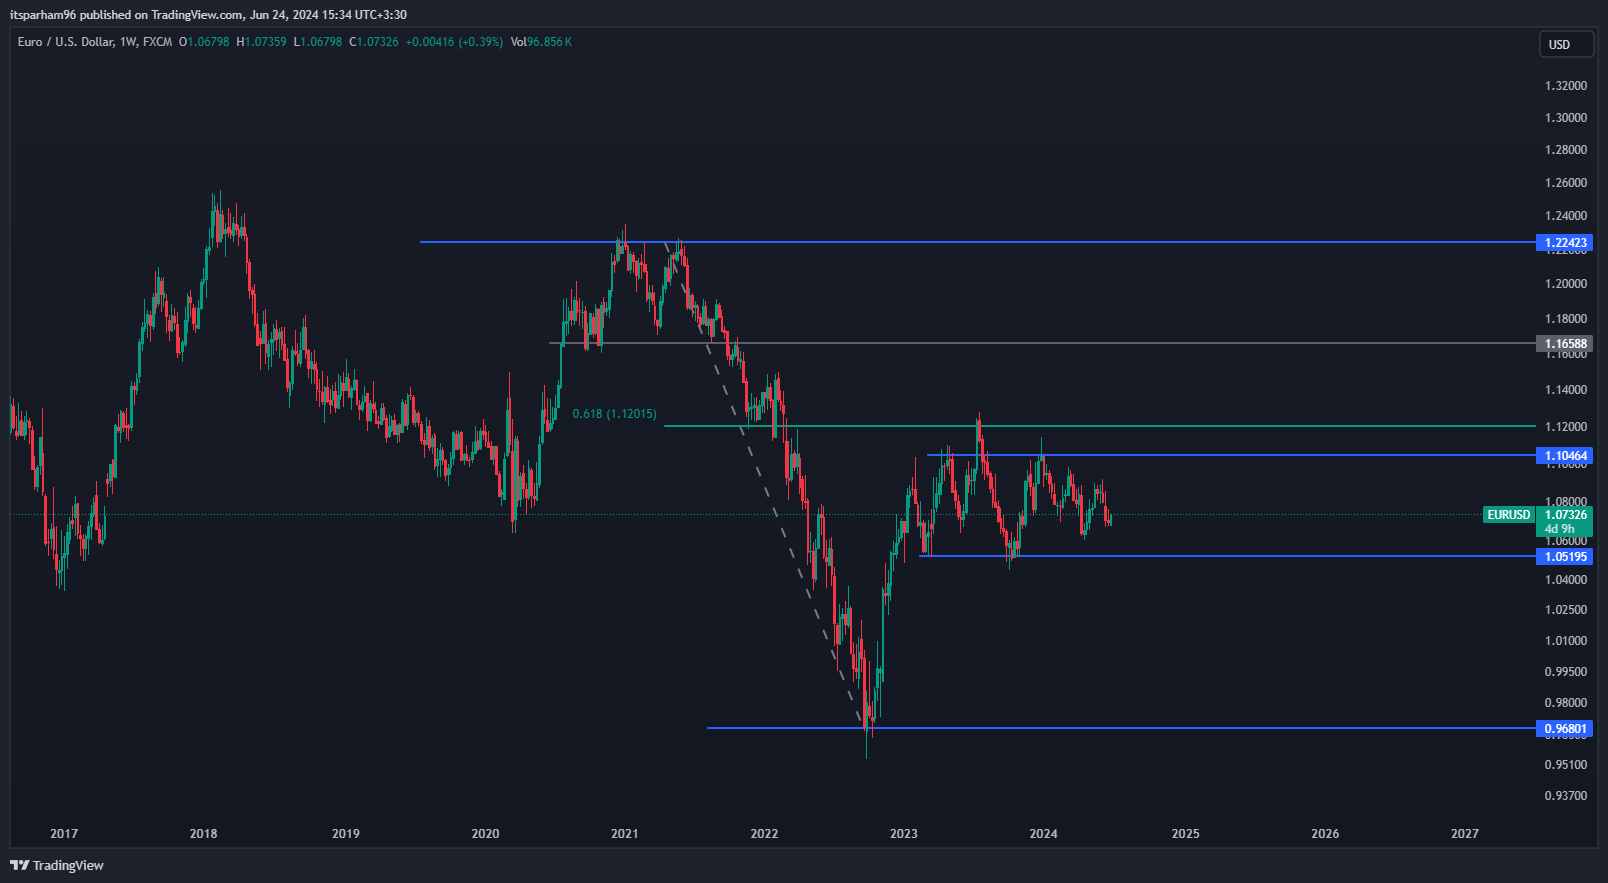The width and height of the screenshot is (1608, 883).
Task: Click the 2022 label on time axis
Action: click(x=764, y=834)
